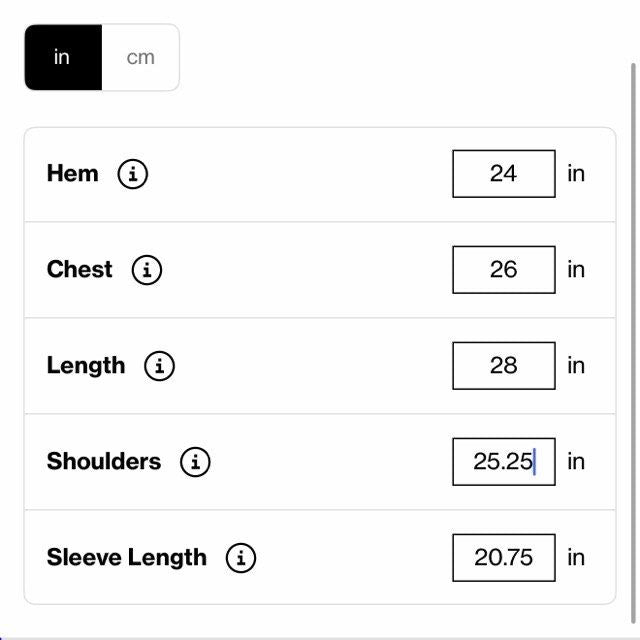This screenshot has width=640, height=640.
Task: Focus the Chest field showing 26
Action: click(x=503, y=270)
